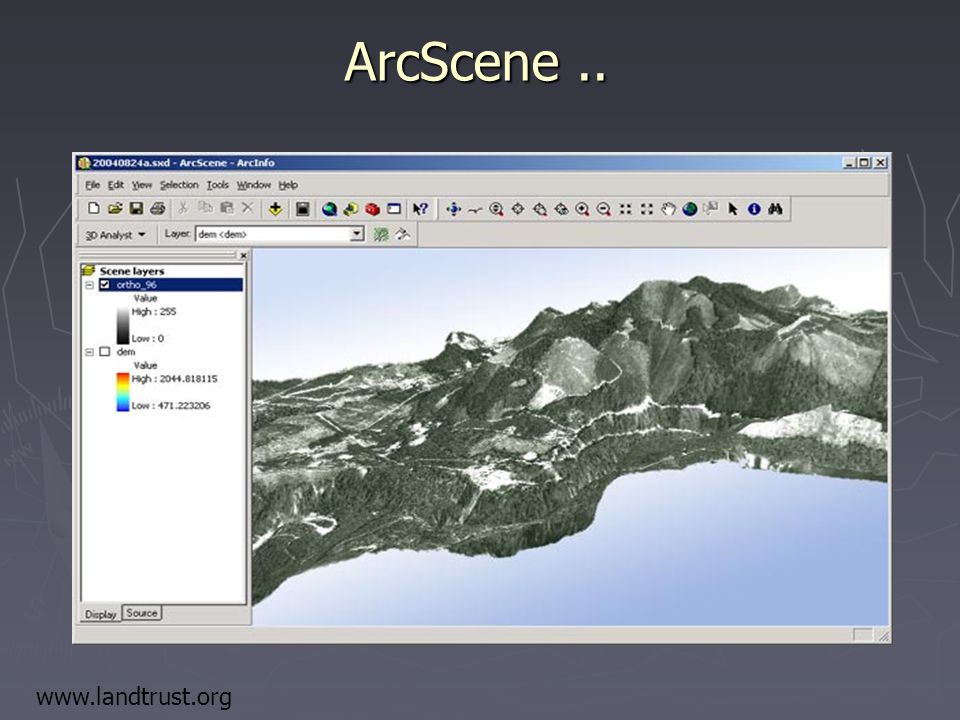Select the Zoom to Target tool

tap(539, 209)
